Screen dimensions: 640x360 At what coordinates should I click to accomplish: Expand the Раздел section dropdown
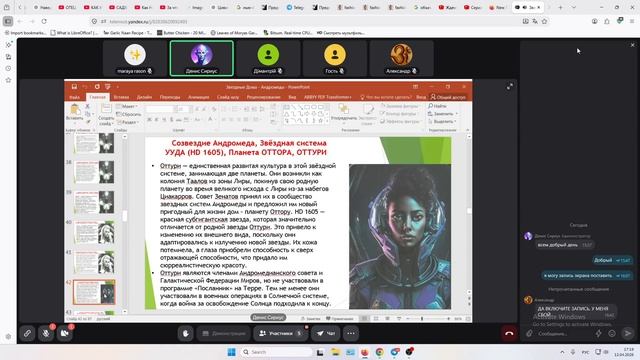coord(128,122)
